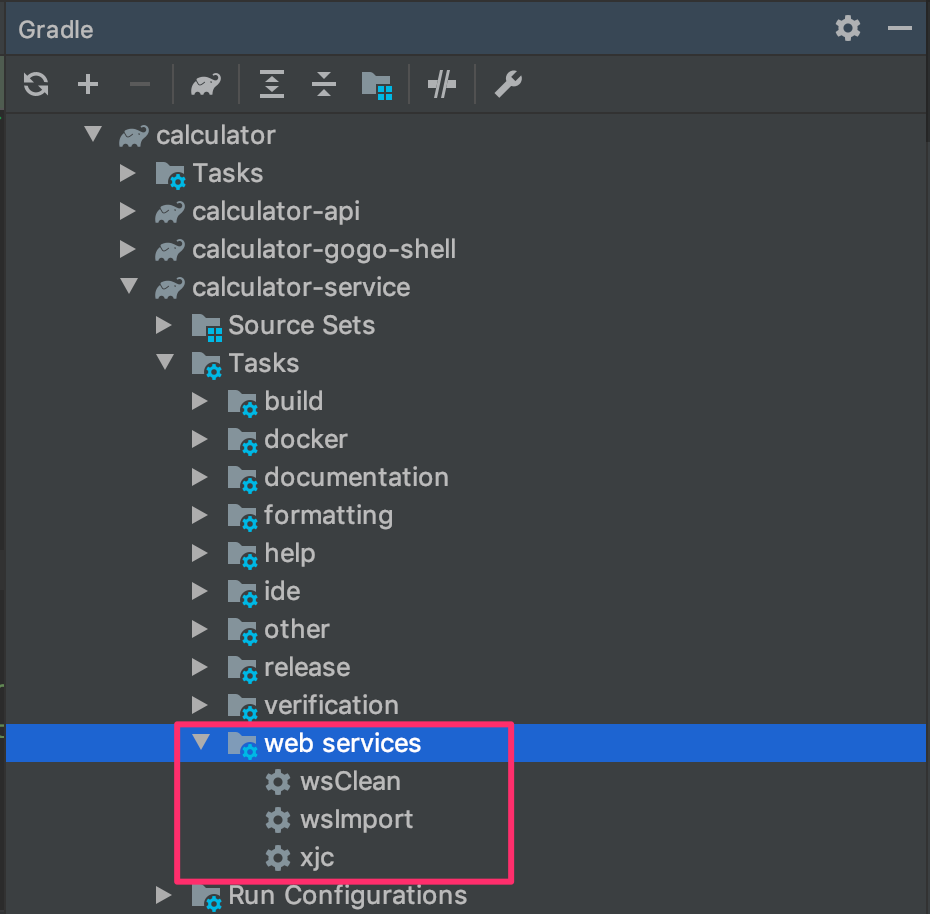Expand the calculator-api module
This screenshot has height=914, width=930.
(128, 211)
